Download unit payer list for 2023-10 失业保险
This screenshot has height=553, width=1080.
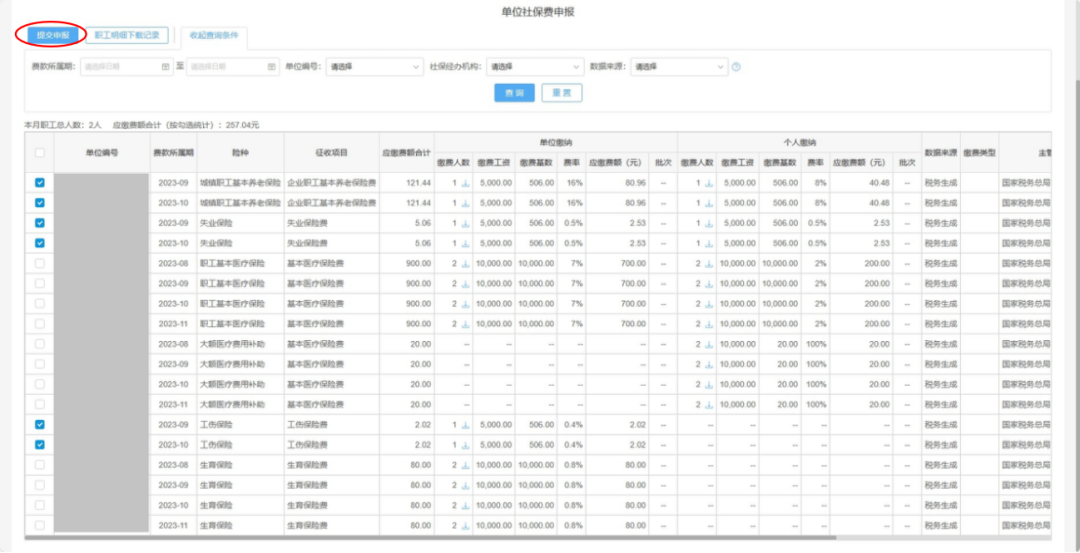point(465,243)
